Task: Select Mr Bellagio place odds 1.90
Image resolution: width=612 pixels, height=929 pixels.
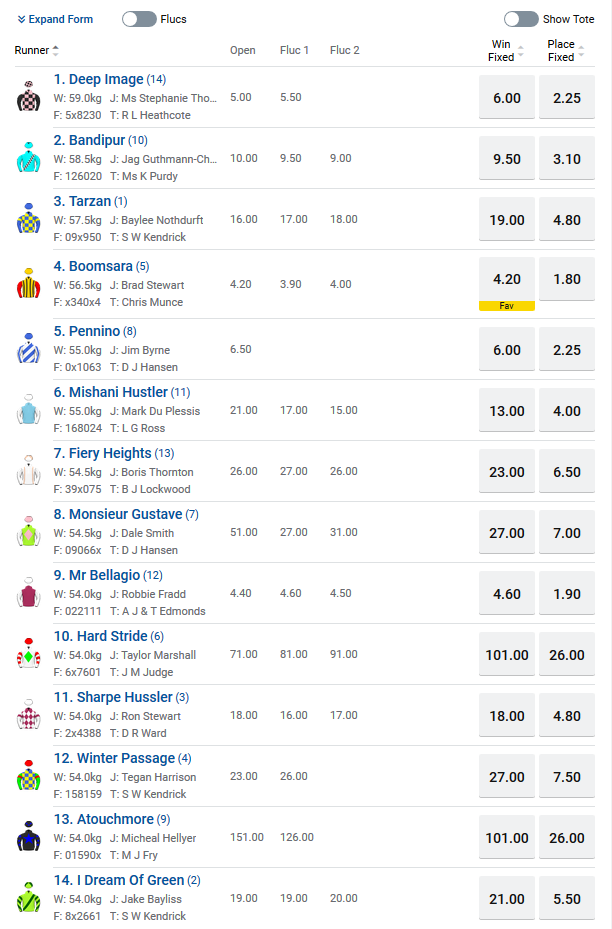Action: (x=567, y=594)
